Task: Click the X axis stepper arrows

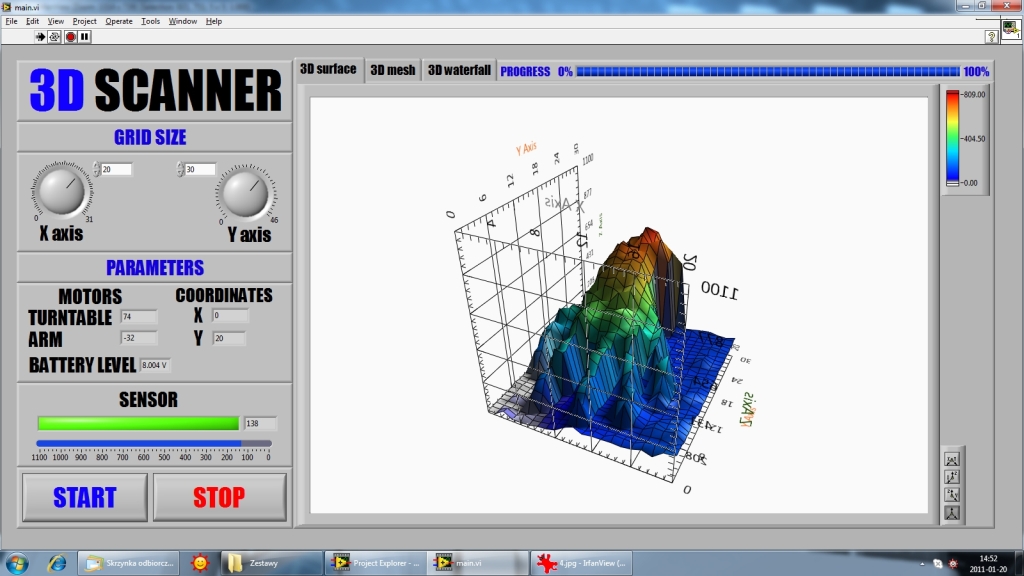Action: point(97,169)
